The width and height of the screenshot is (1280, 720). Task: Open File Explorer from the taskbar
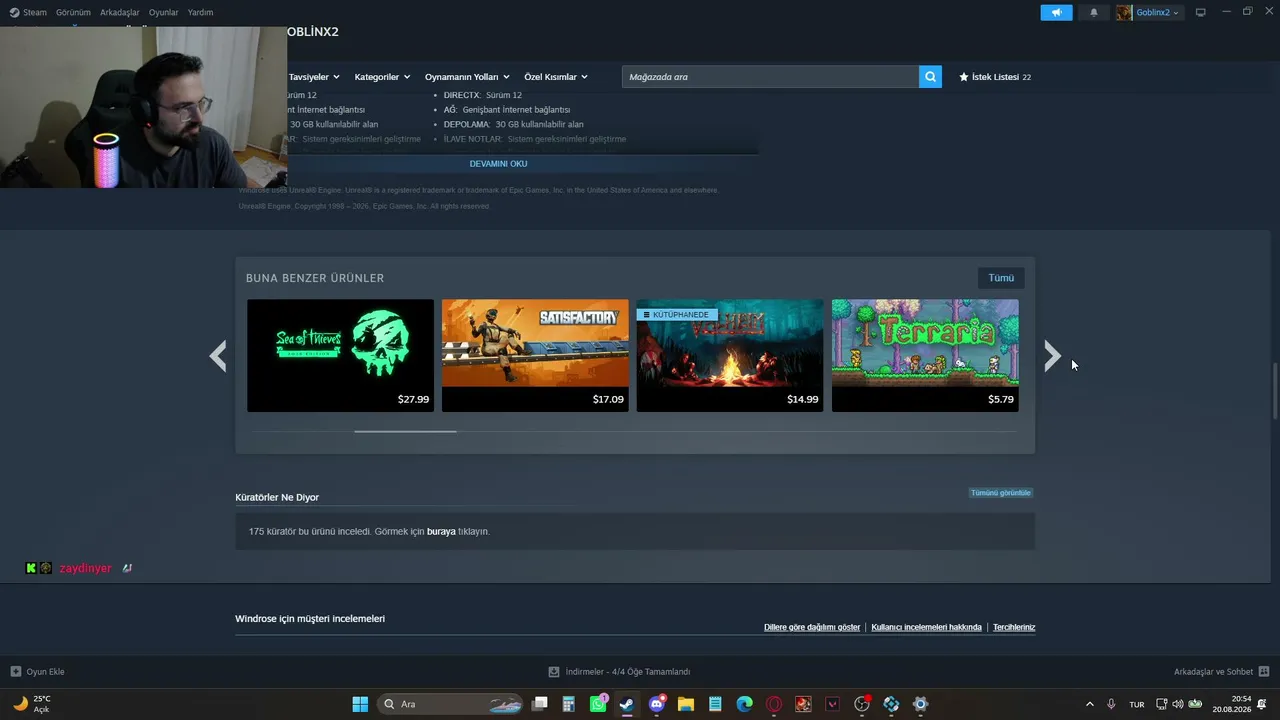[686, 704]
